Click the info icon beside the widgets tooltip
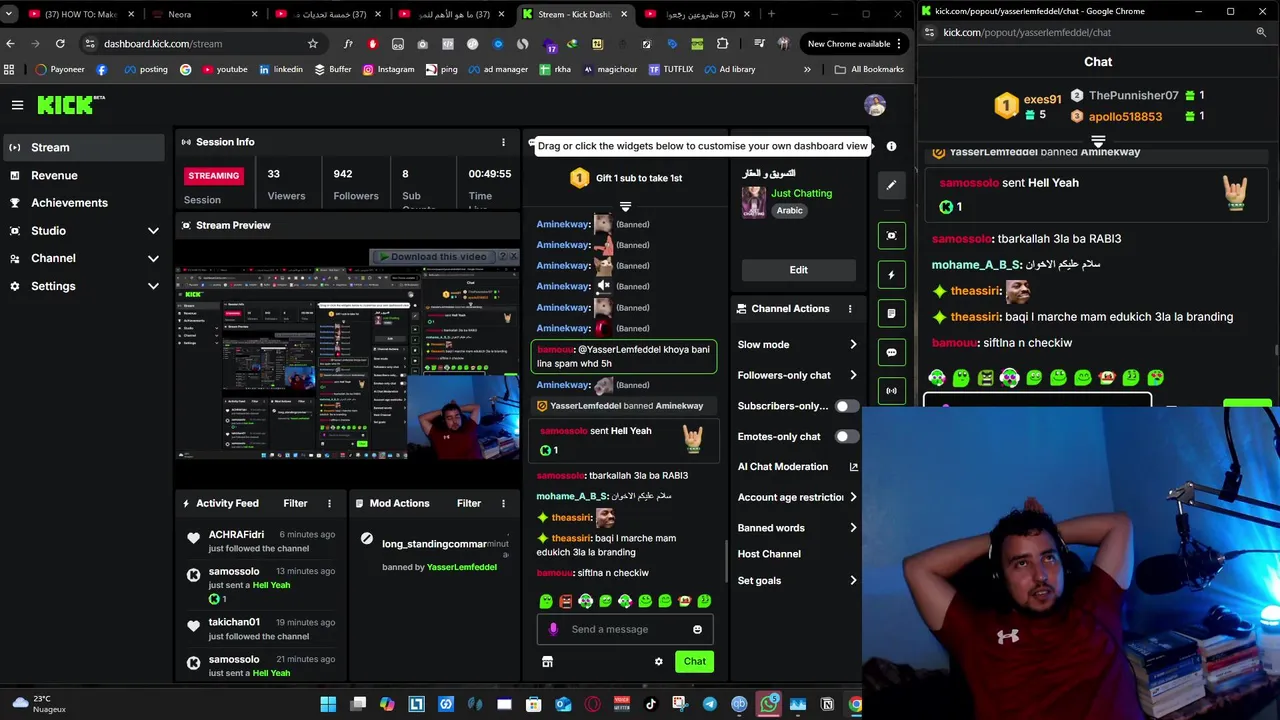Viewport: 1280px width, 720px height. [891, 146]
